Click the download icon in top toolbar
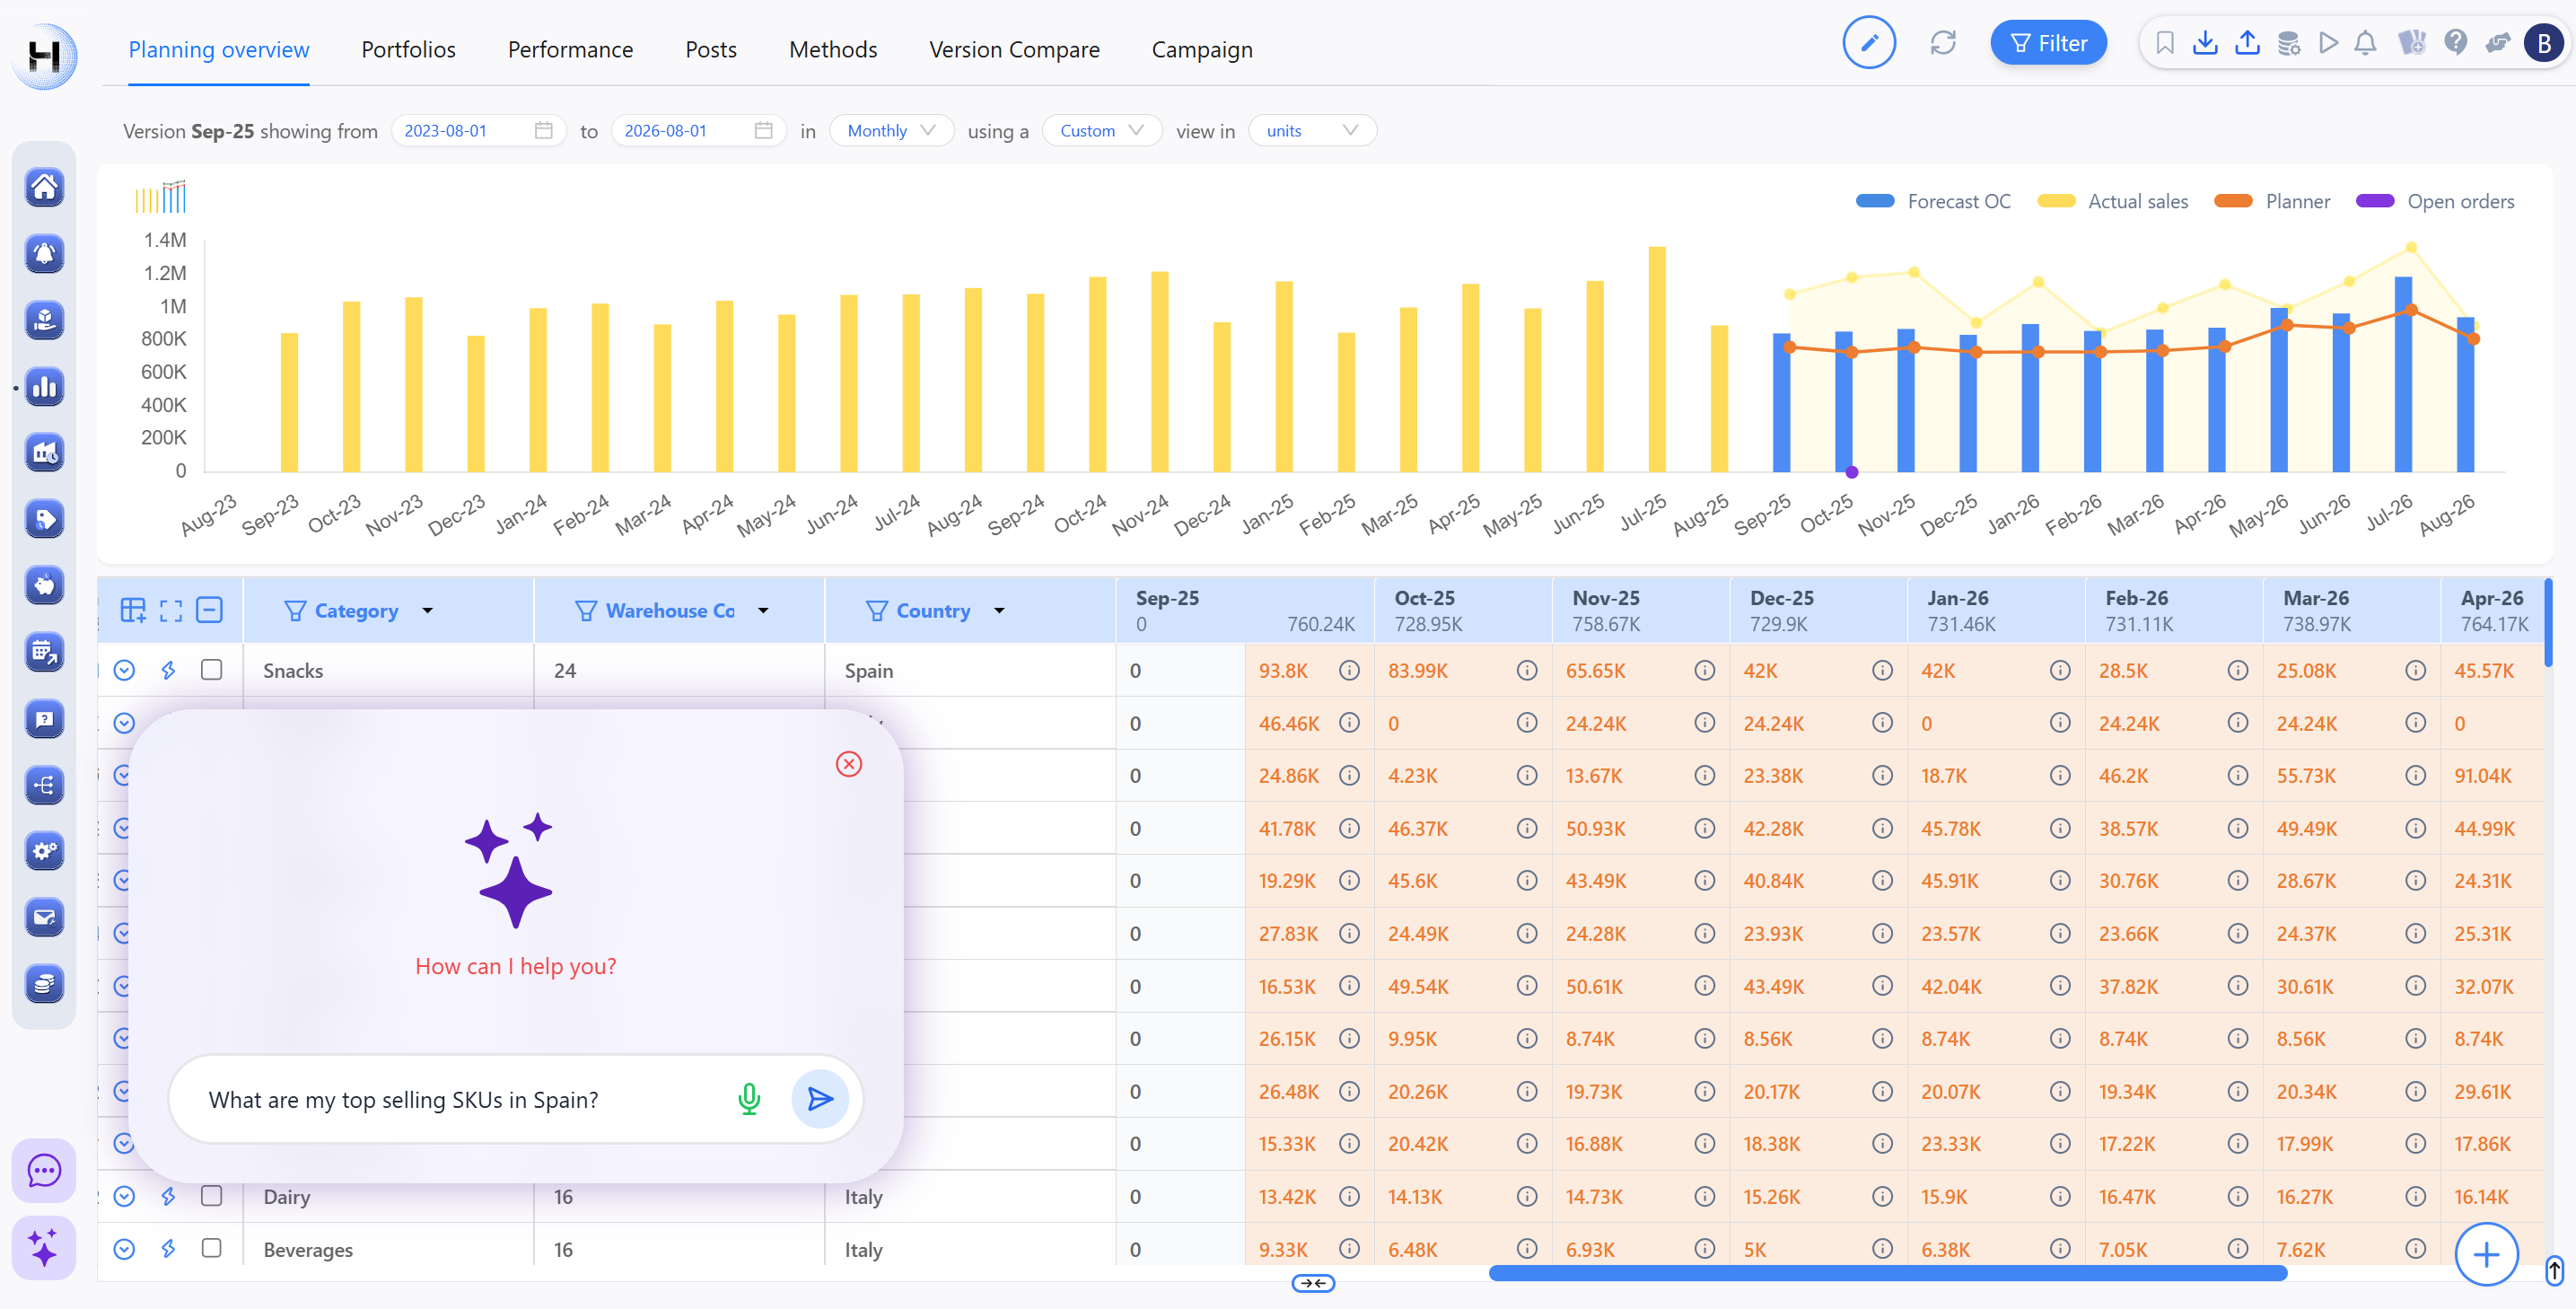This screenshot has height=1309, width=2576. (x=2205, y=43)
